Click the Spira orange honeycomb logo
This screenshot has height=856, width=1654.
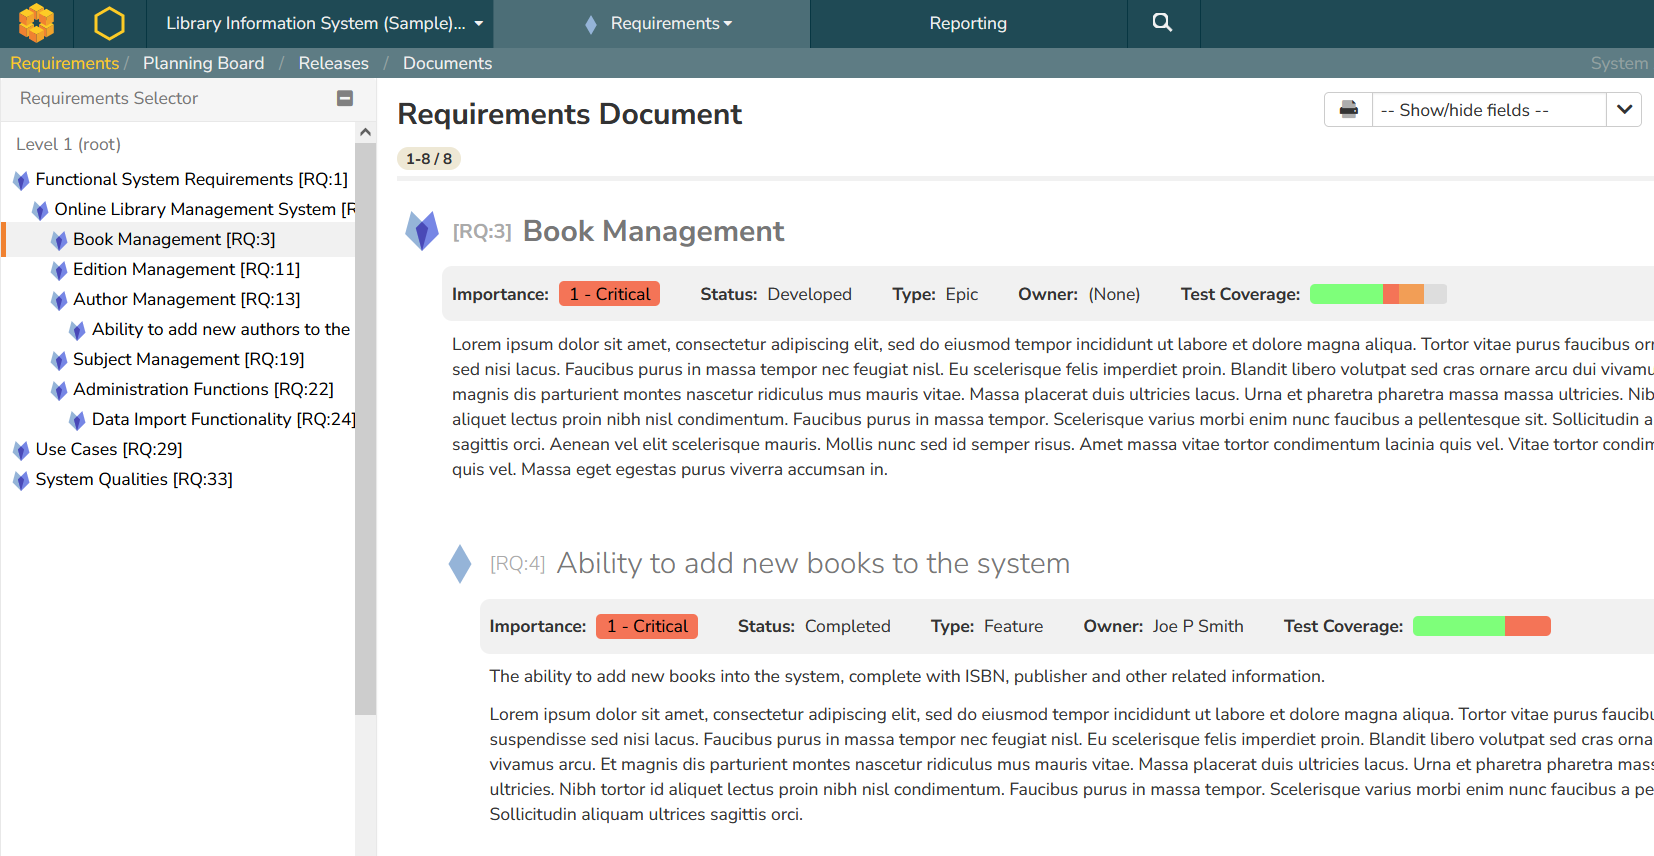[36, 23]
